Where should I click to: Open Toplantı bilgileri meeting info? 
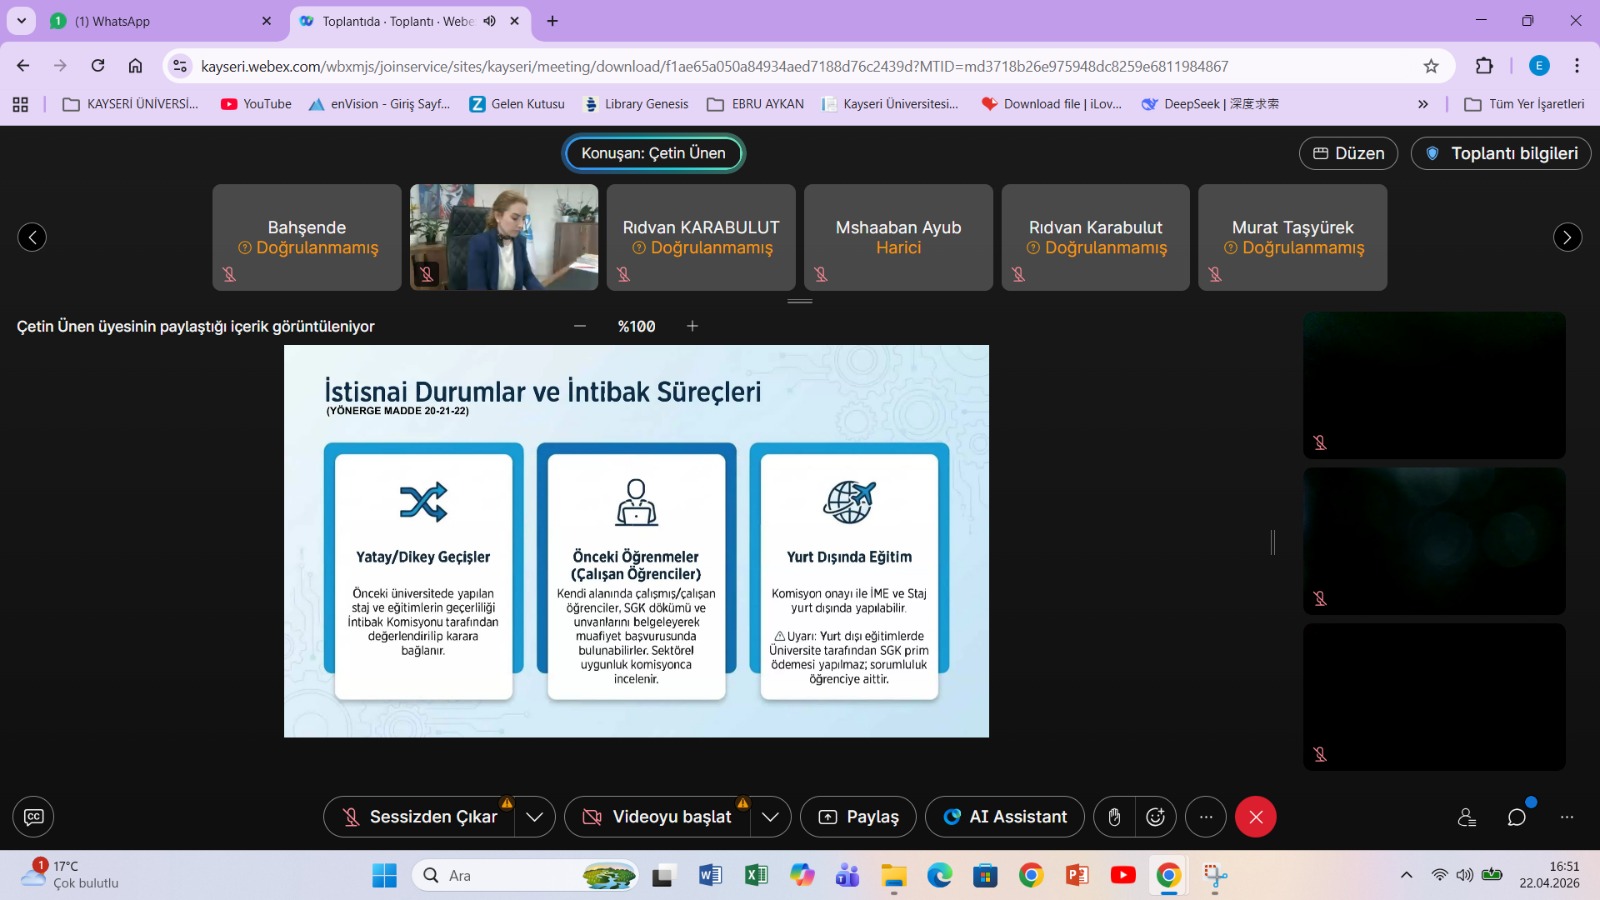tap(1501, 153)
